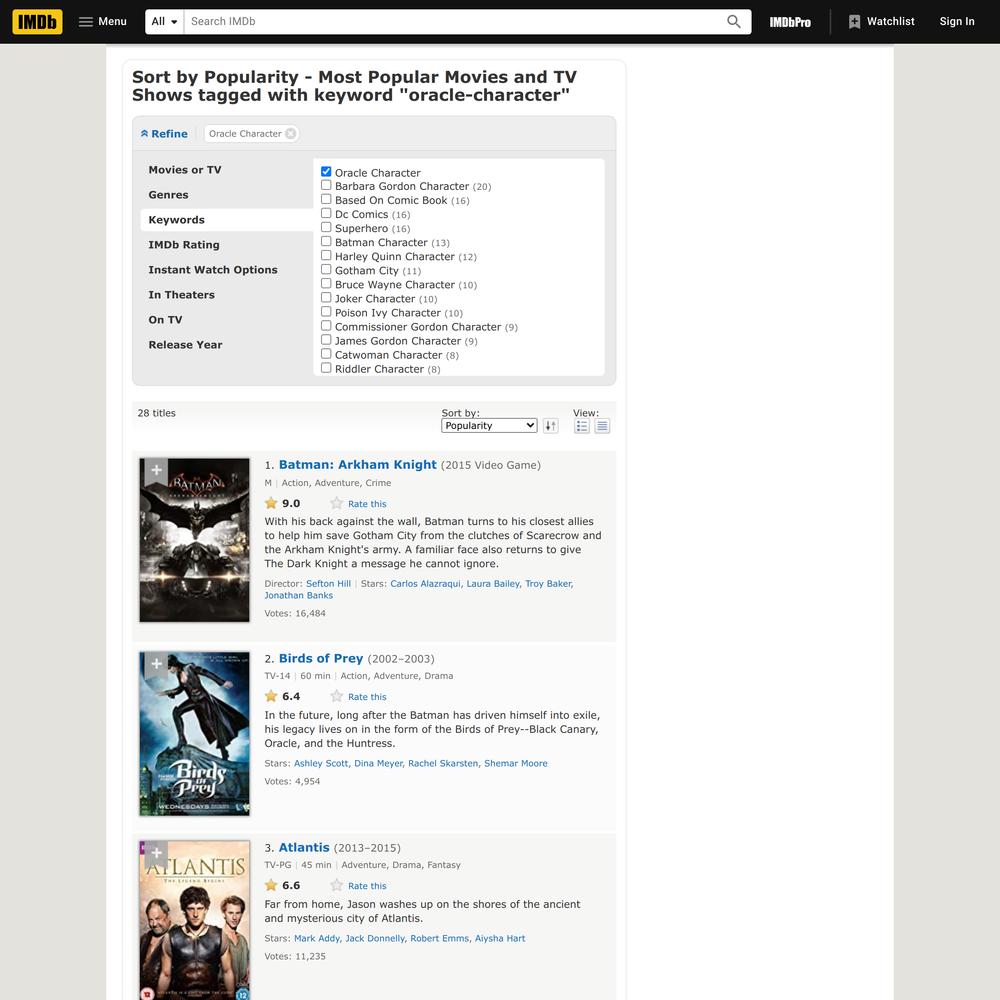Image resolution: width=1000 pixels, height=1000 pixels.
Task: Open Rachel Skarsten's page
Action: (x=444, y=763)
